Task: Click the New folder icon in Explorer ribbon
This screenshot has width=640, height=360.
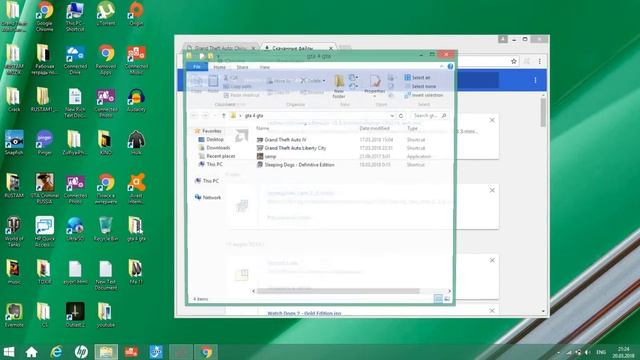Action: tap(339, 86)
